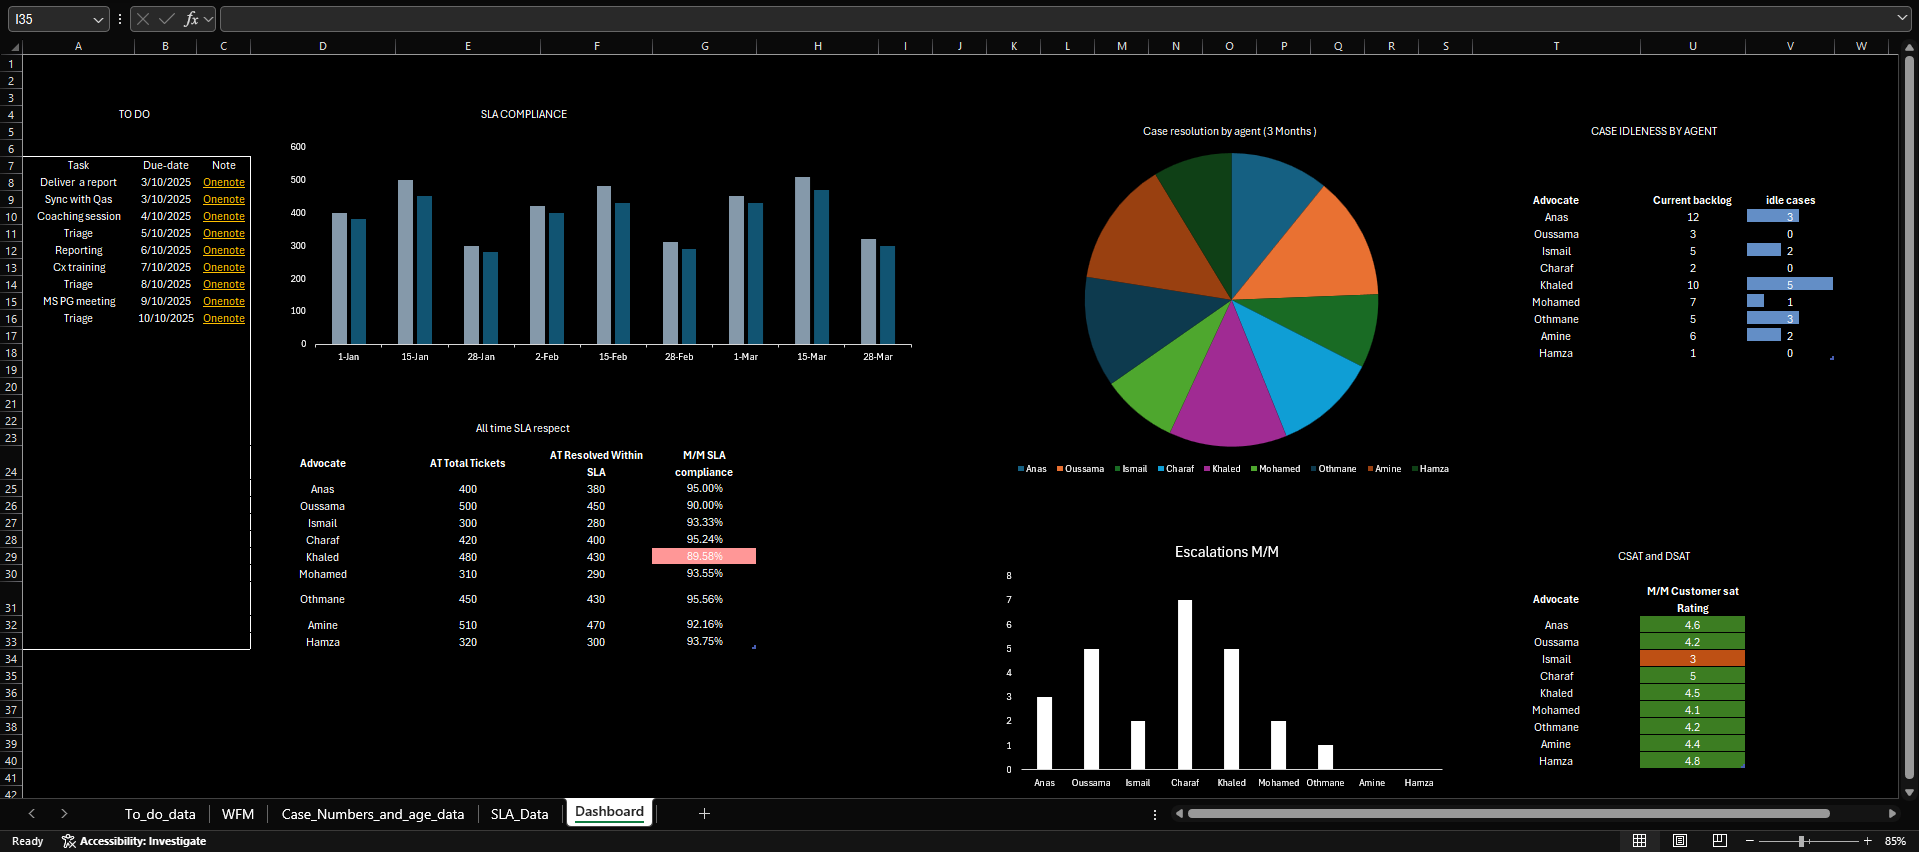This screenshot has height=852, width=1919.
Task: Select the Ready status indicator
Action: coord(28,841)
